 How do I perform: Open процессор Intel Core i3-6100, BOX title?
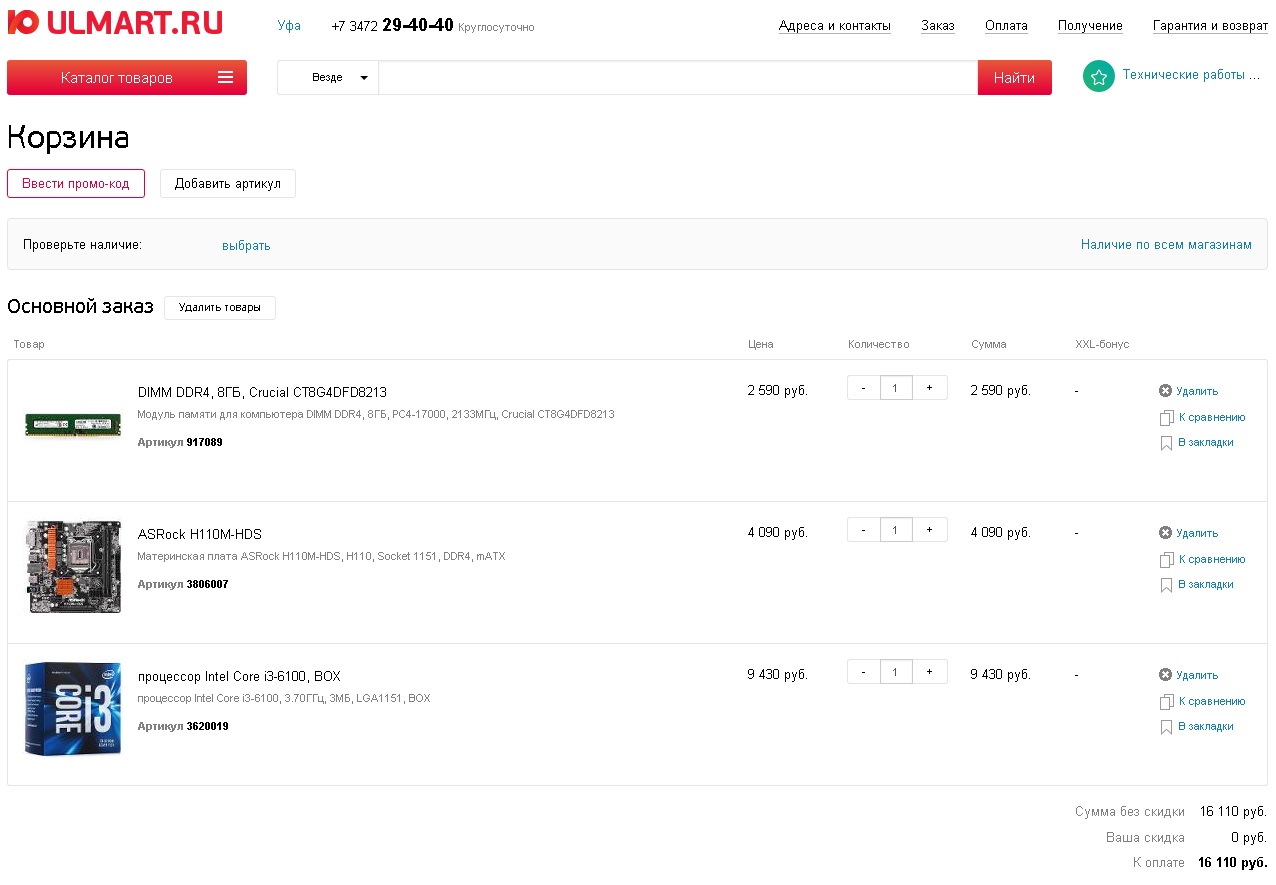(x=239, y=676)
